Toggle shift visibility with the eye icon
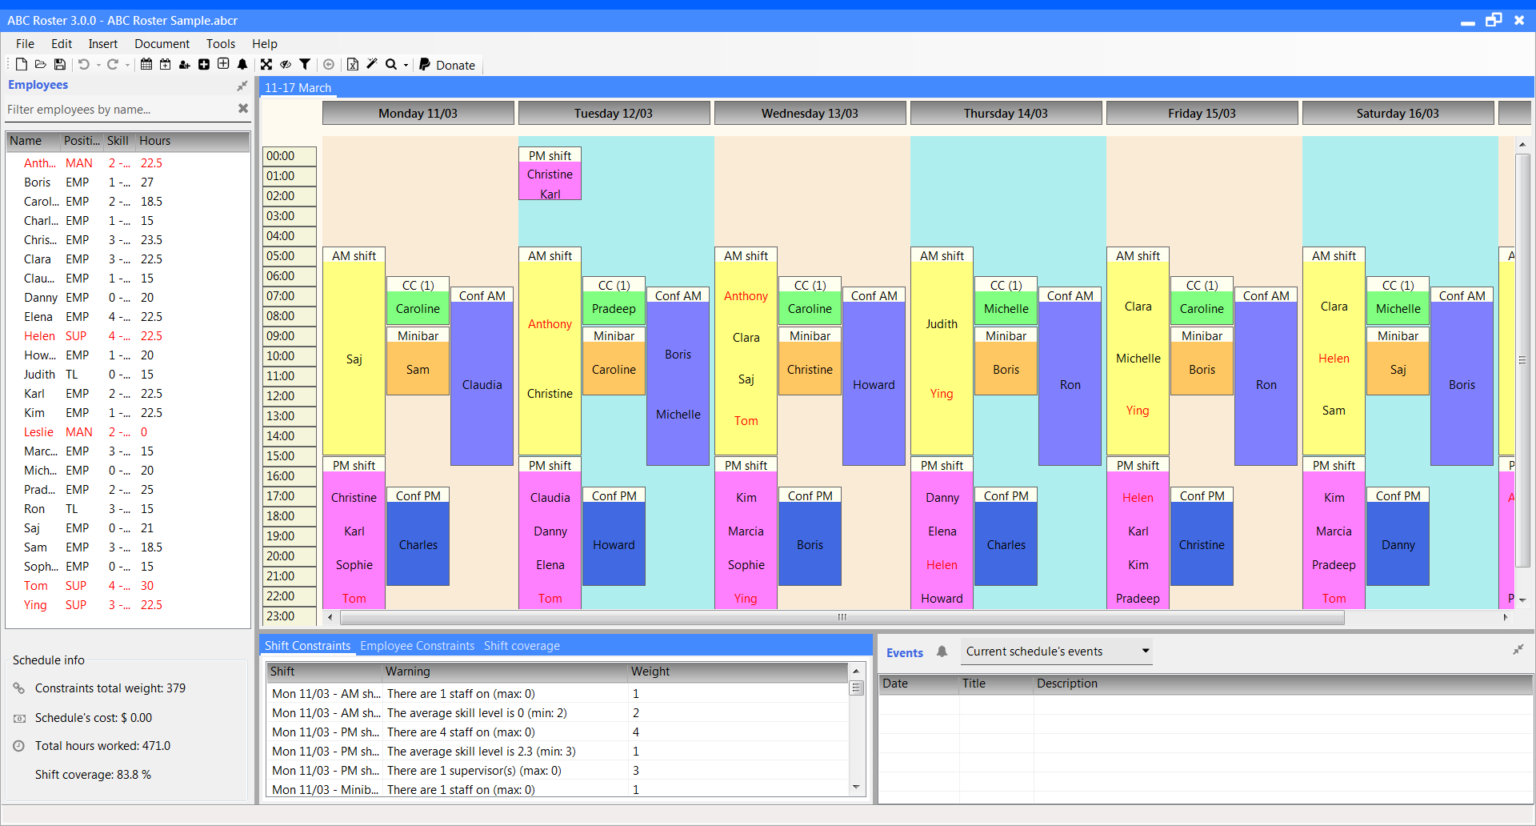The width and height of the screenshot is (1536, 826). pyautogui.click(x=285, y=63)
